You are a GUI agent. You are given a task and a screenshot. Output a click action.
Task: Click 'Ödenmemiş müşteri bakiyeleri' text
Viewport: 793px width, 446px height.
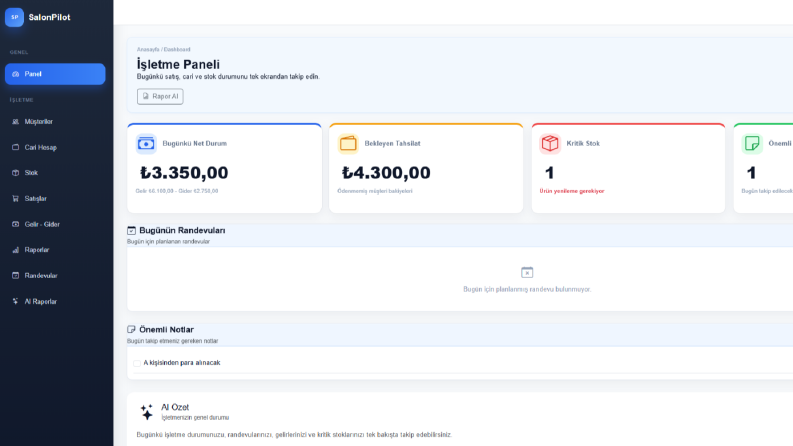pos(375,191)
